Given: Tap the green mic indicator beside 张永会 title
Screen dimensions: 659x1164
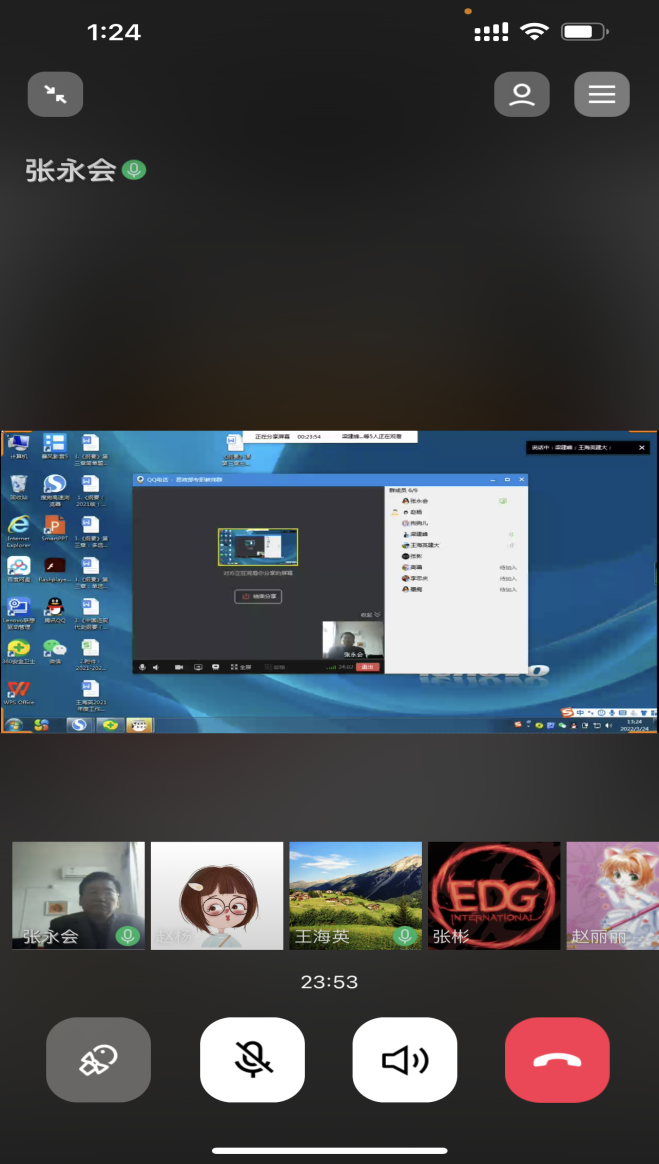Looking at the screenshot, I should (x=134, y=171).
